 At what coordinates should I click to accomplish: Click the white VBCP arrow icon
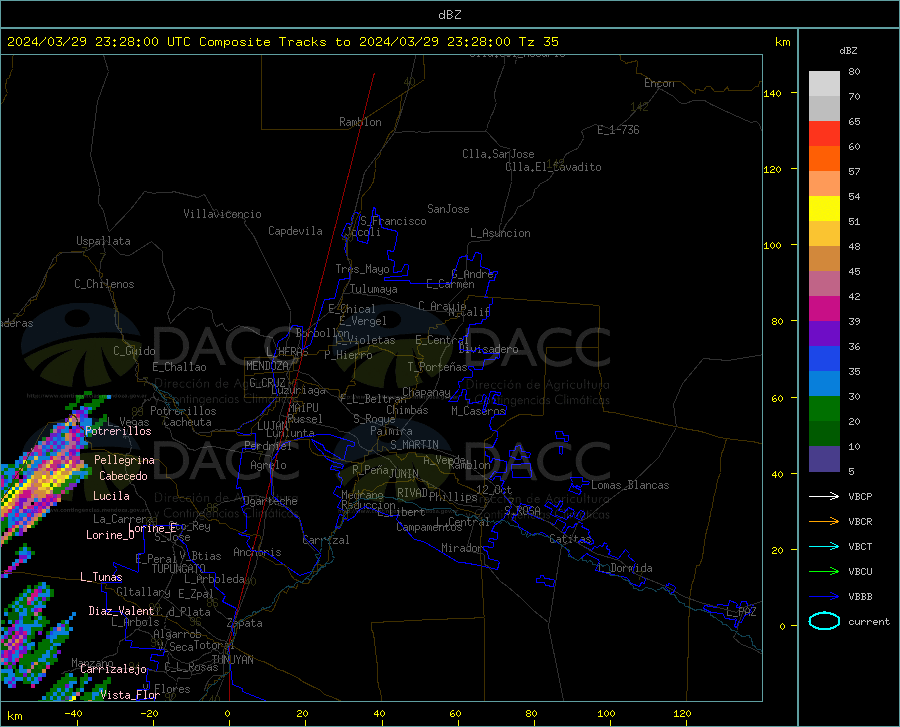[824, 496]
